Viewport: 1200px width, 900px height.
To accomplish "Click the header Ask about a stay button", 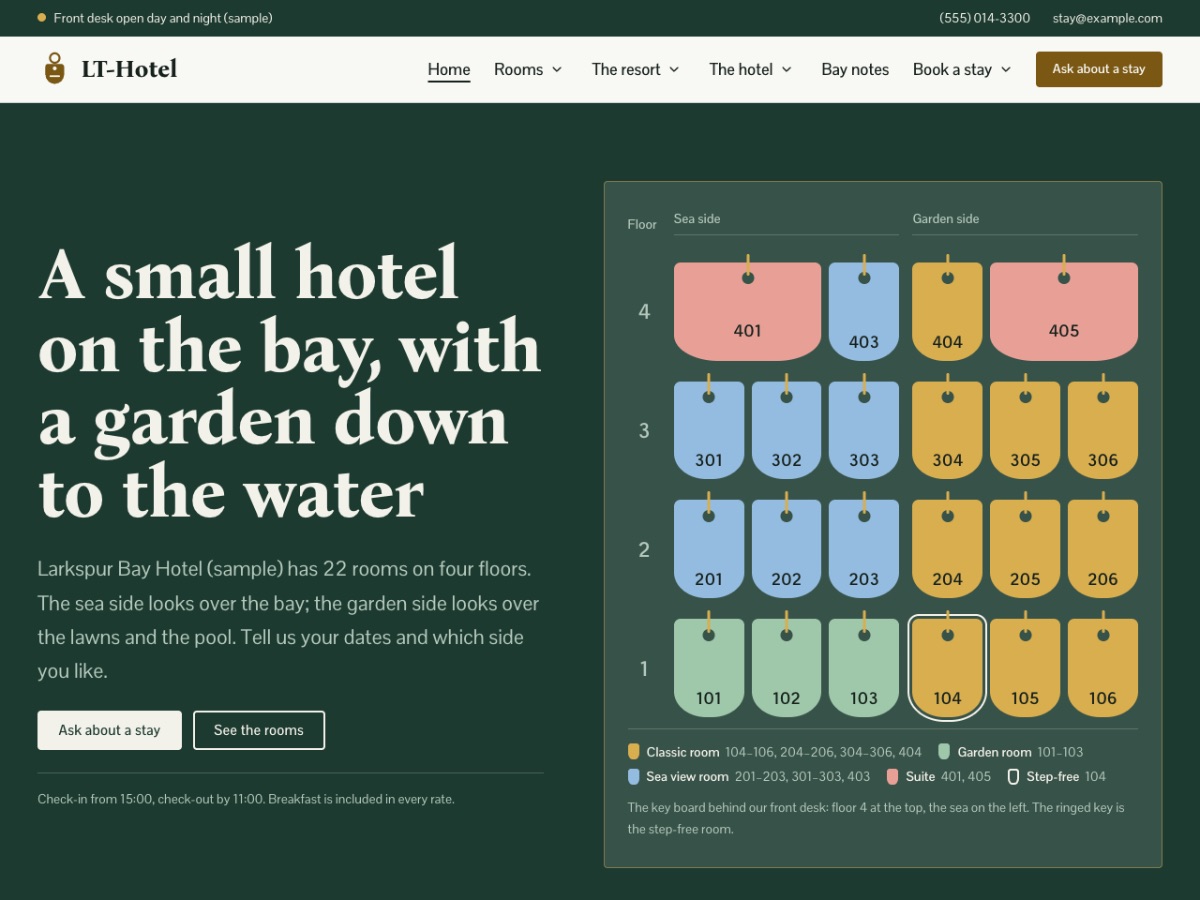I will tap(1099, 69).
